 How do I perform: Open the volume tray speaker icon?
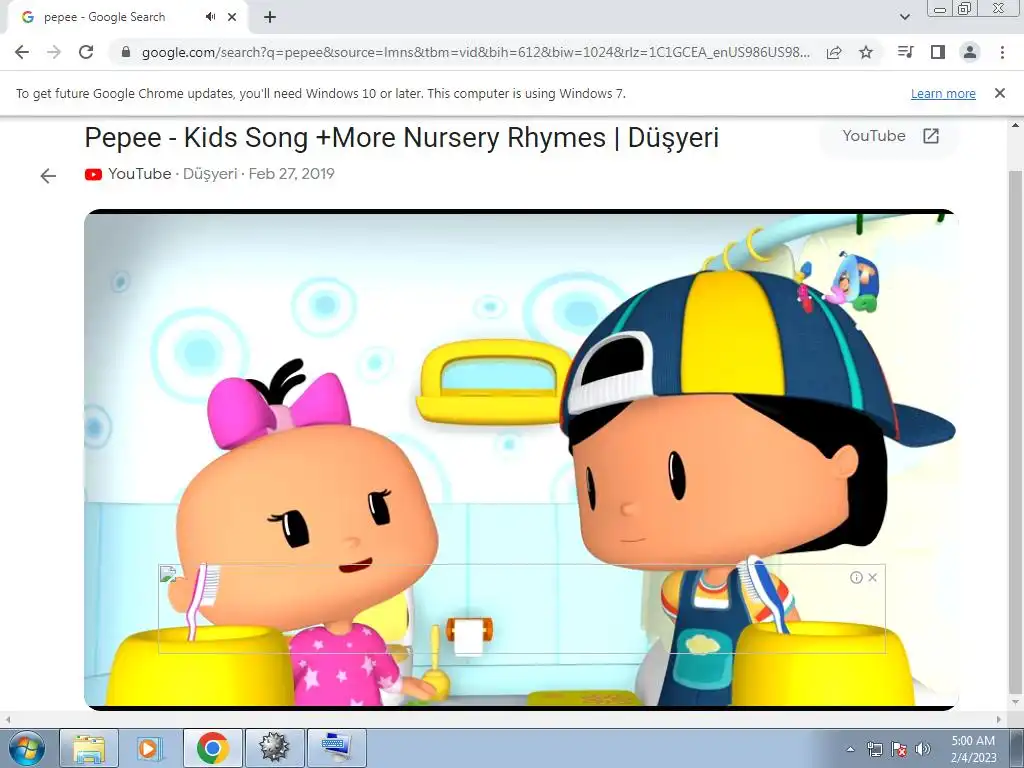point(922,749)
